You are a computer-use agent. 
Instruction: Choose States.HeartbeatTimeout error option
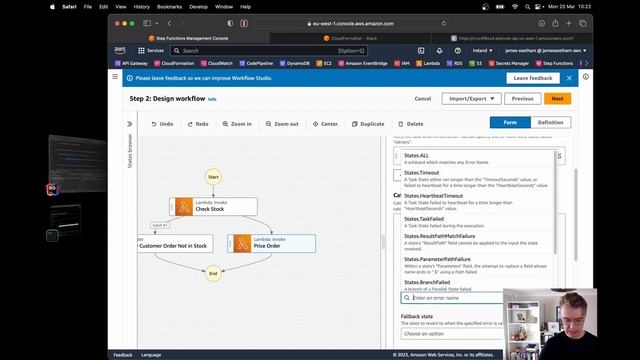tap(478, 202)
